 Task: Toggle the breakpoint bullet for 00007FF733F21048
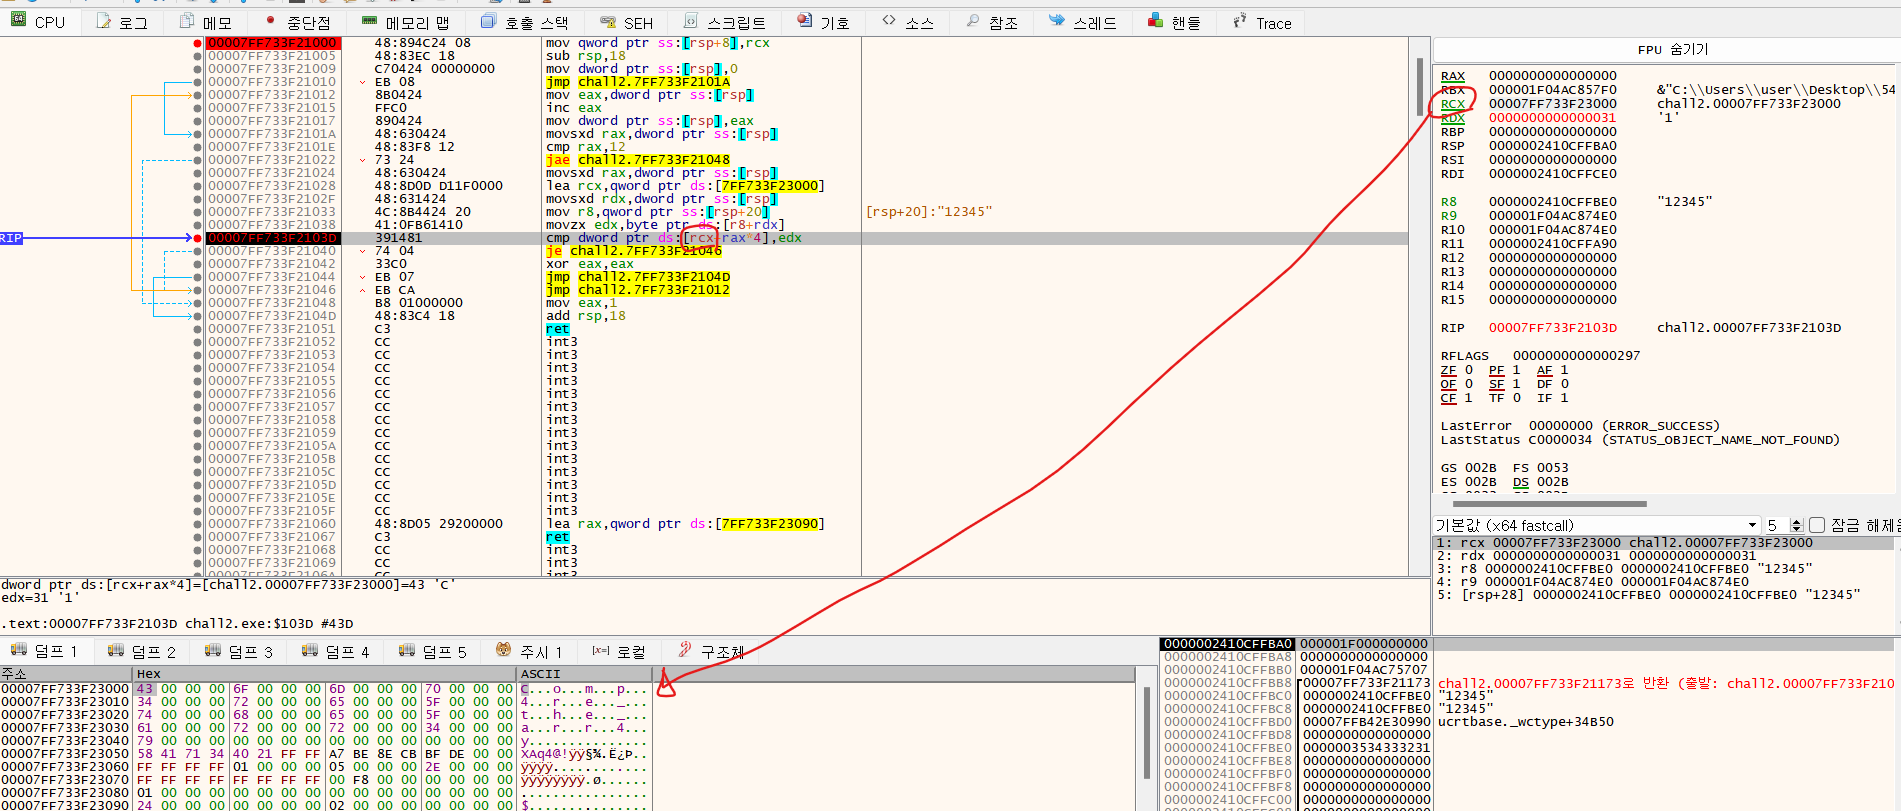tap(197, 303)
